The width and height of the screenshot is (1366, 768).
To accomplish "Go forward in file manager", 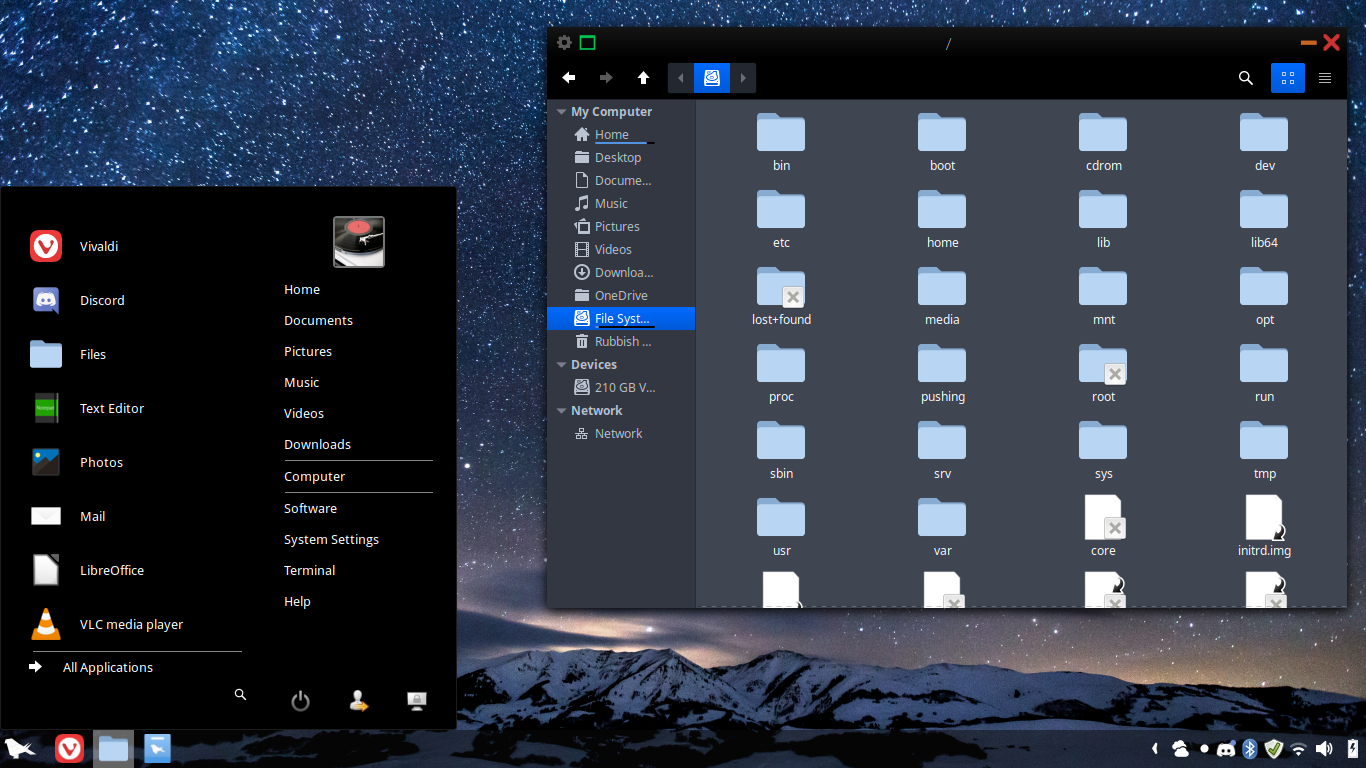I will pos(606,78).
